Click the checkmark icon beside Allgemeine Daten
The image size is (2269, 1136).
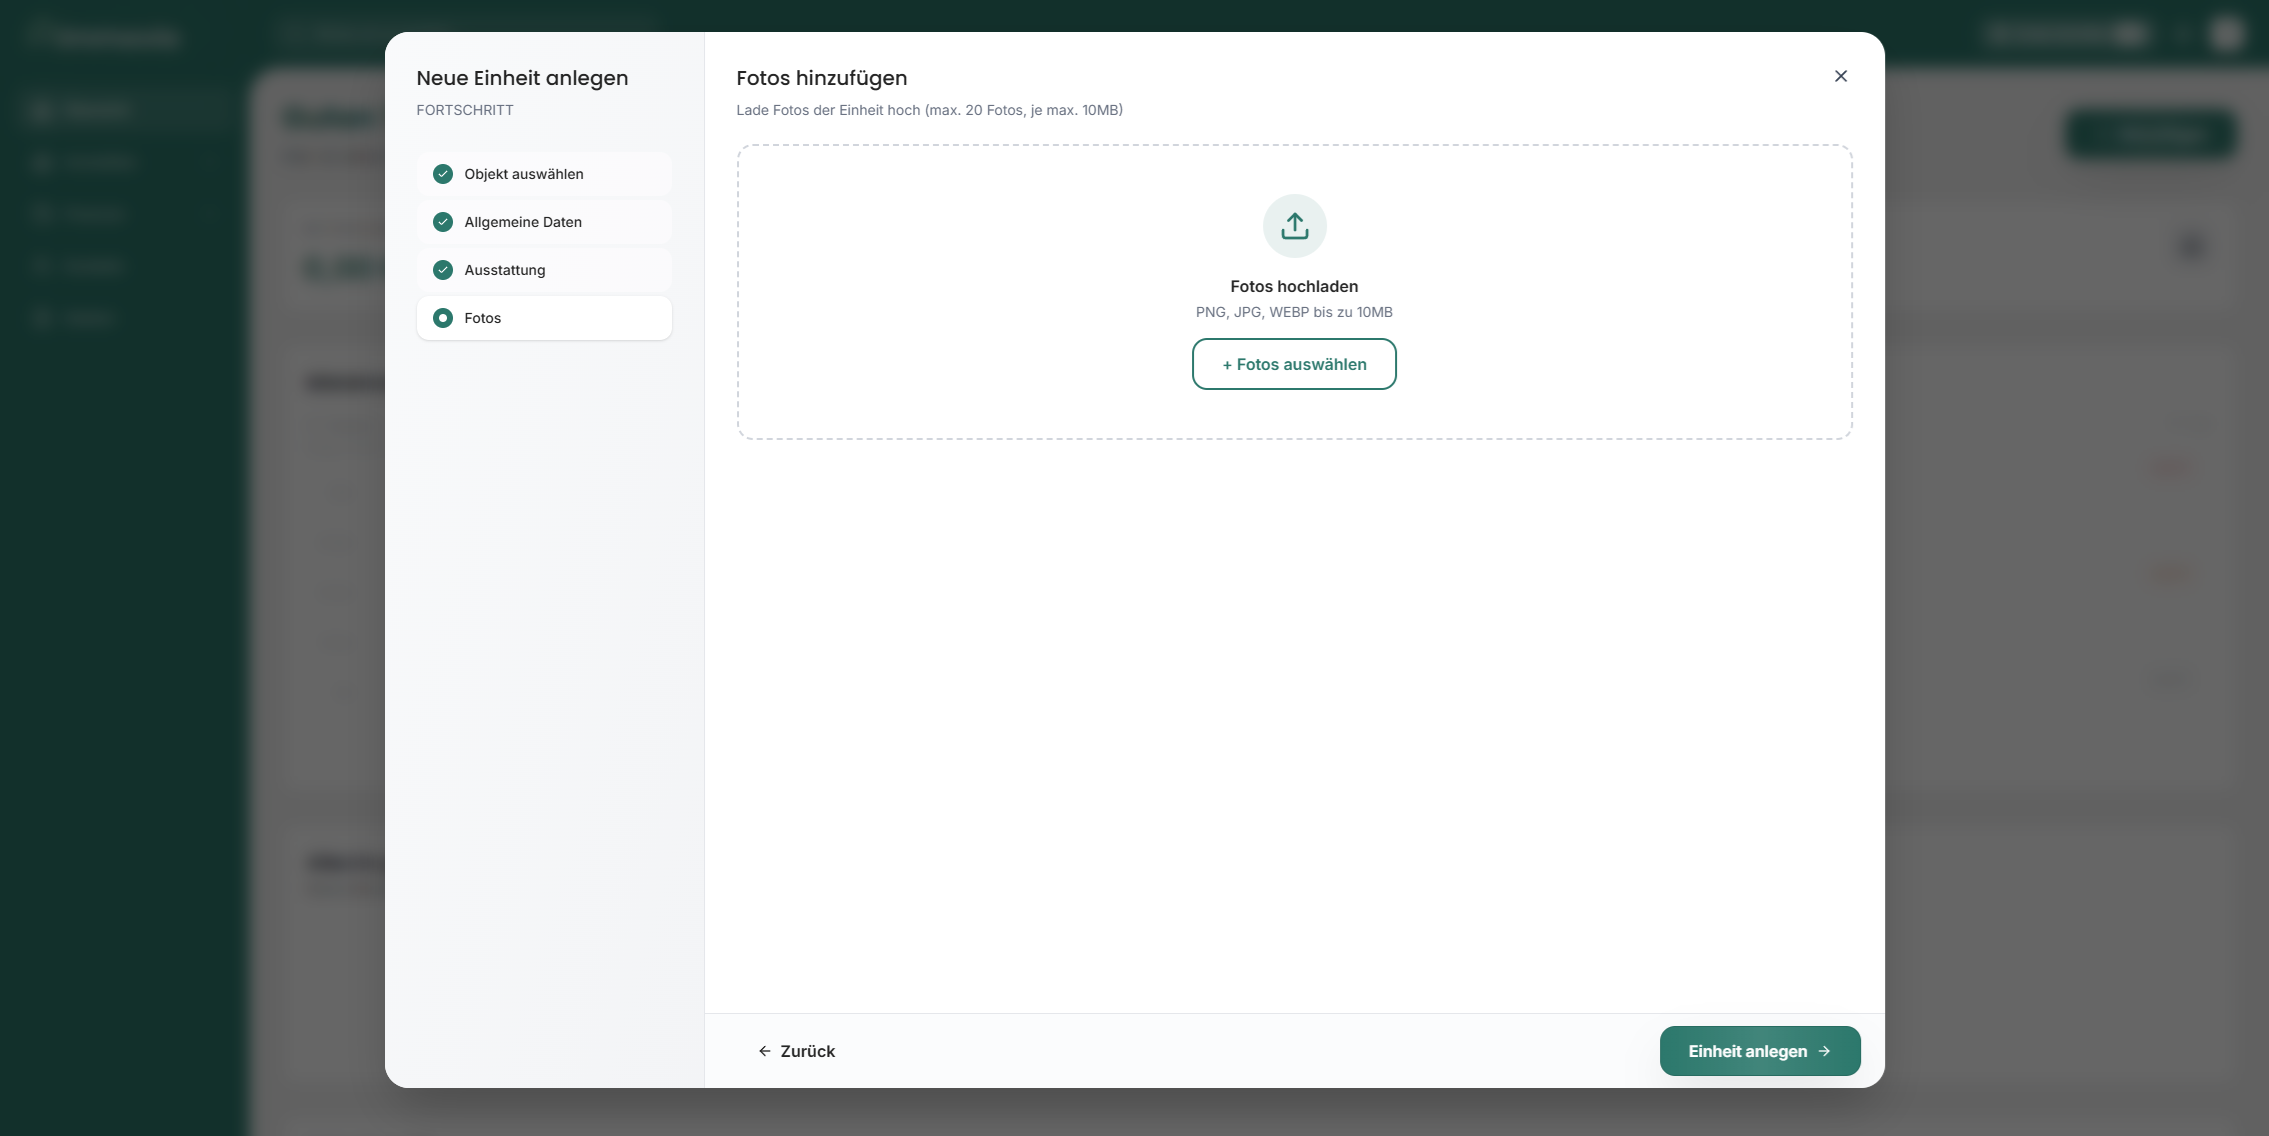(x=443, y=222)
